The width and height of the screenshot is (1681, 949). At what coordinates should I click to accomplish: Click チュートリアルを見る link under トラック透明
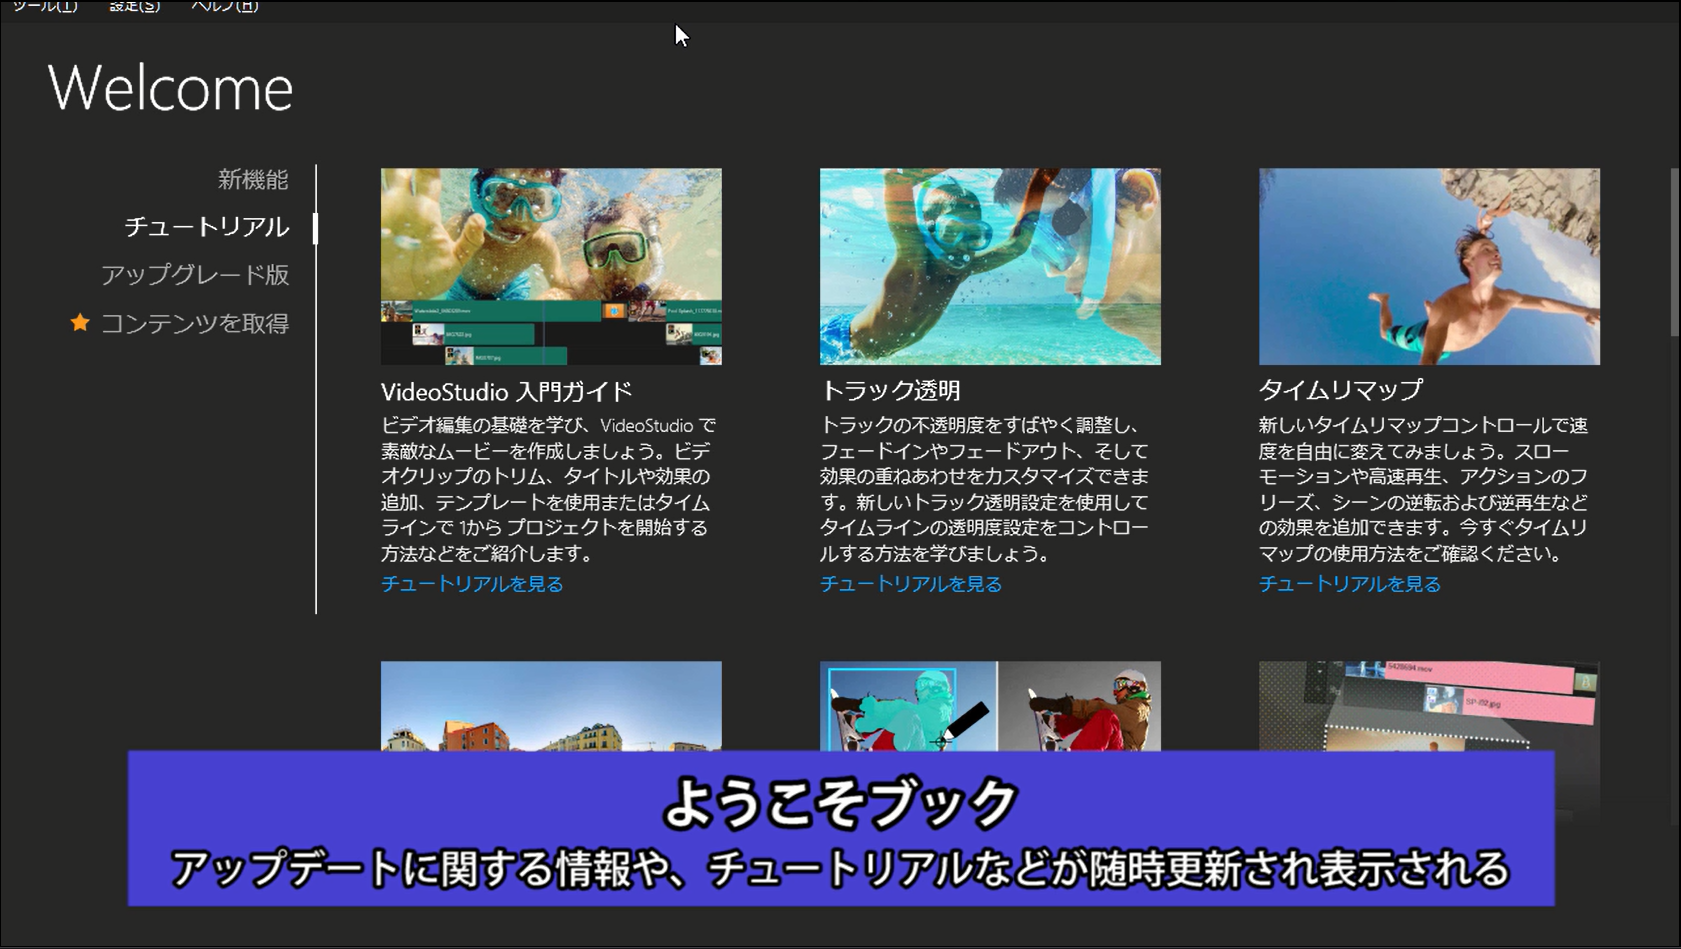point(911,584)
